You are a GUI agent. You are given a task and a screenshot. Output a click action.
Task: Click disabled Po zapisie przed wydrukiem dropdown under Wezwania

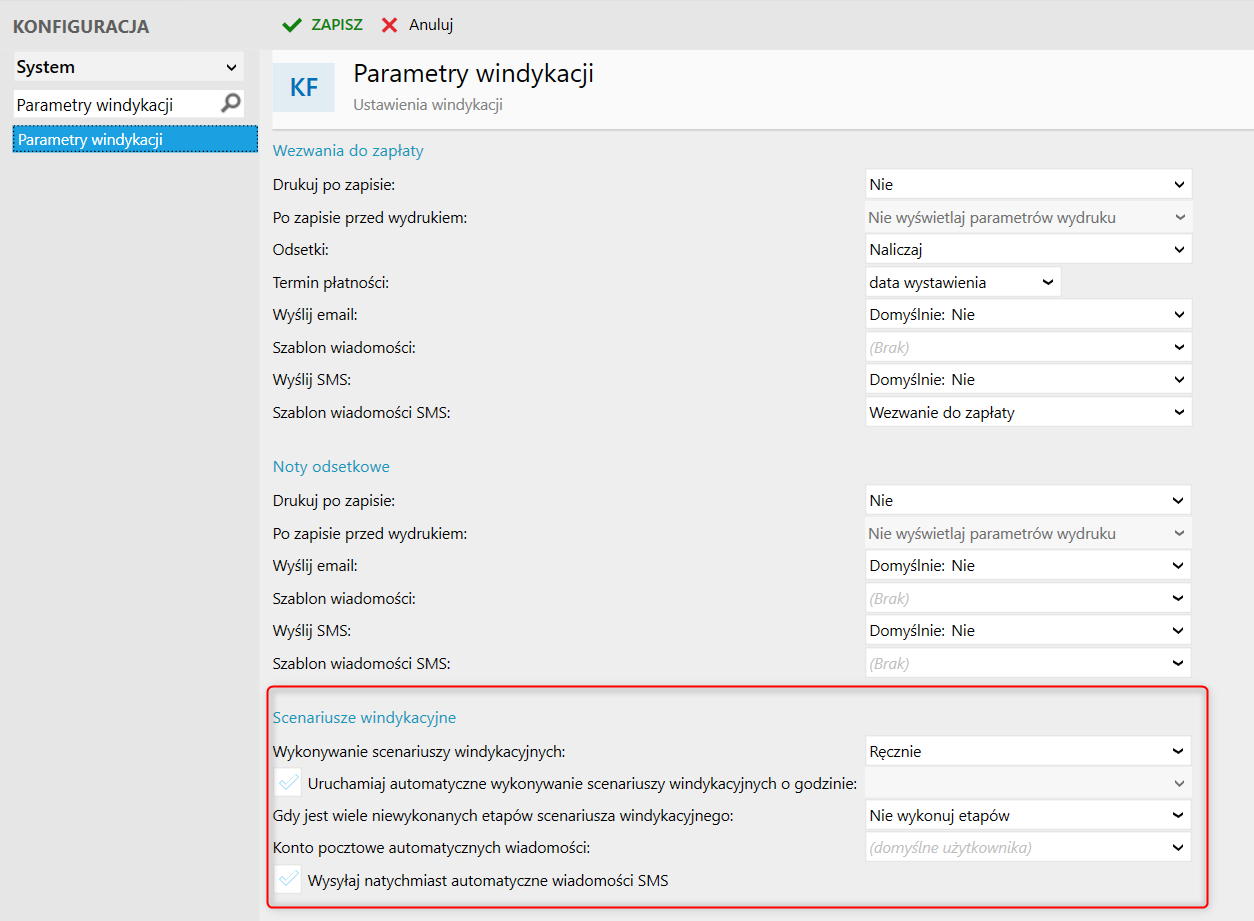tap(1028, 217)
